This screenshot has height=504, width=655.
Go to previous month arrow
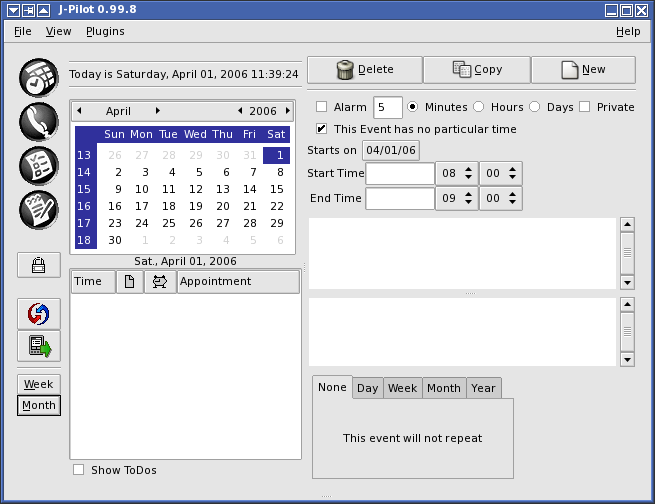[79, 111]
